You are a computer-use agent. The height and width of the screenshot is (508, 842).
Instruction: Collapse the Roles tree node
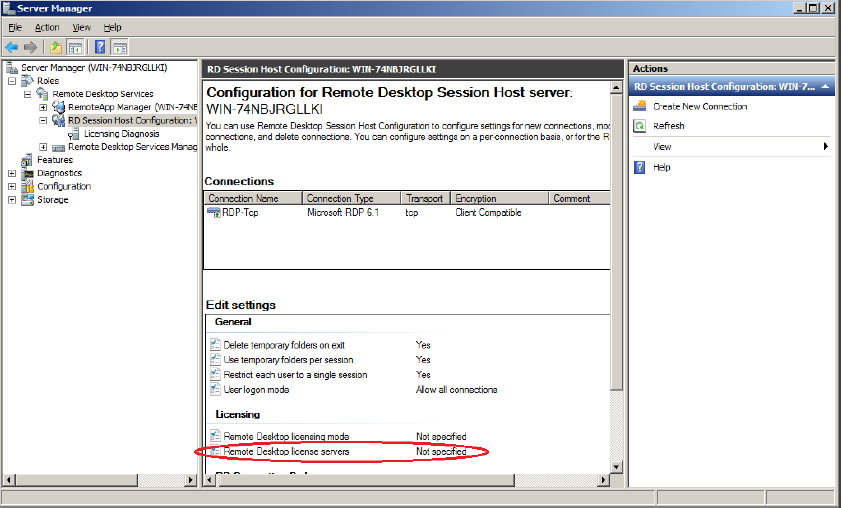(12, 81)
